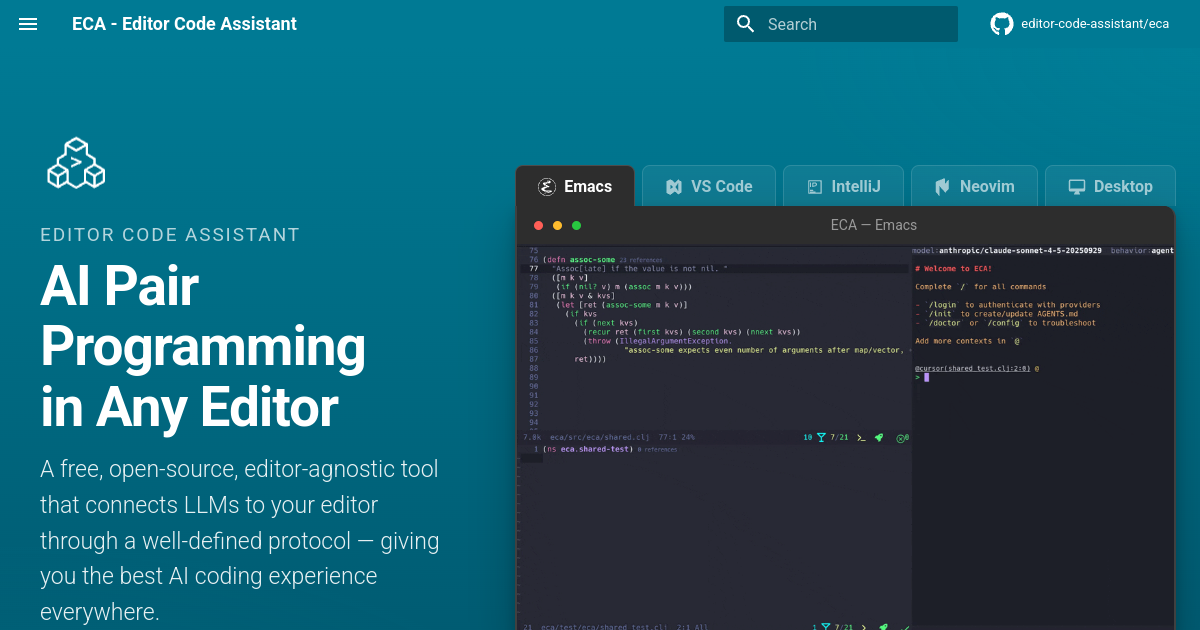Click the yellow dot in the ECA window
1200x630 pixels.
coord(558,225)
